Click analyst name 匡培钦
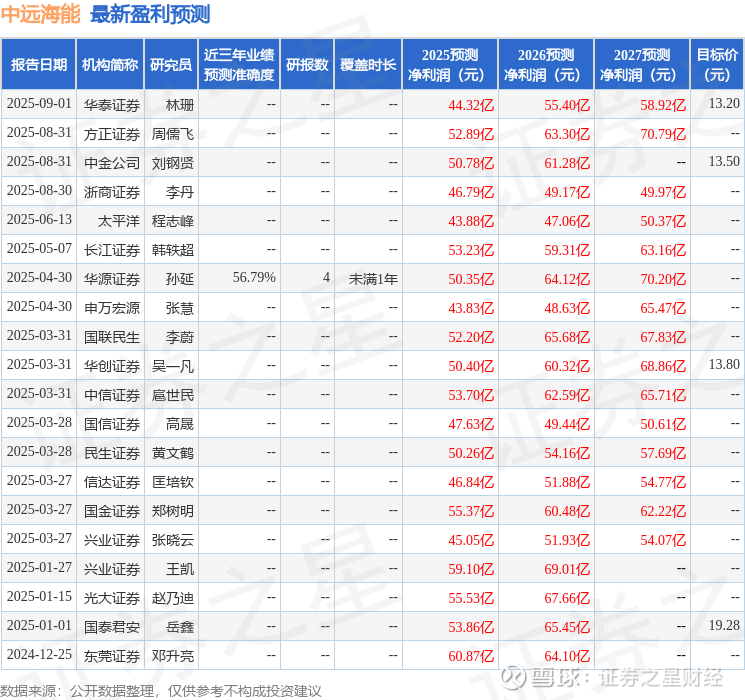The height and width of the screenshot is (700, 745). coord(172,482)
